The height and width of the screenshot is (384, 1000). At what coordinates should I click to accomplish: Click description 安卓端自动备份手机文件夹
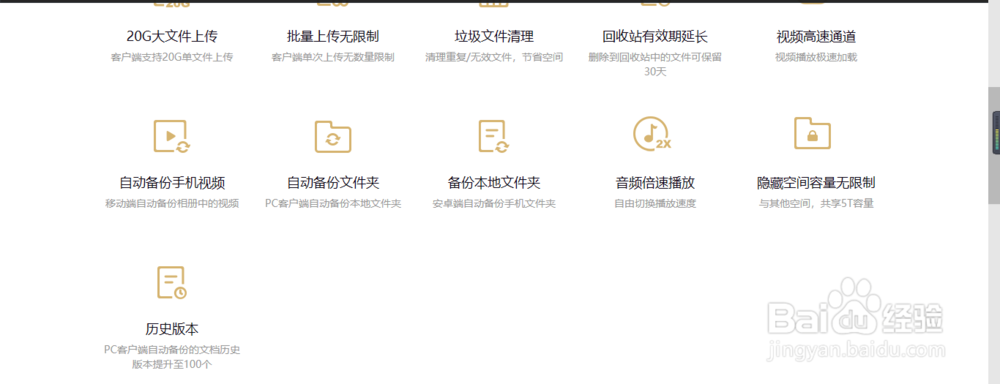tap(494, 204)
